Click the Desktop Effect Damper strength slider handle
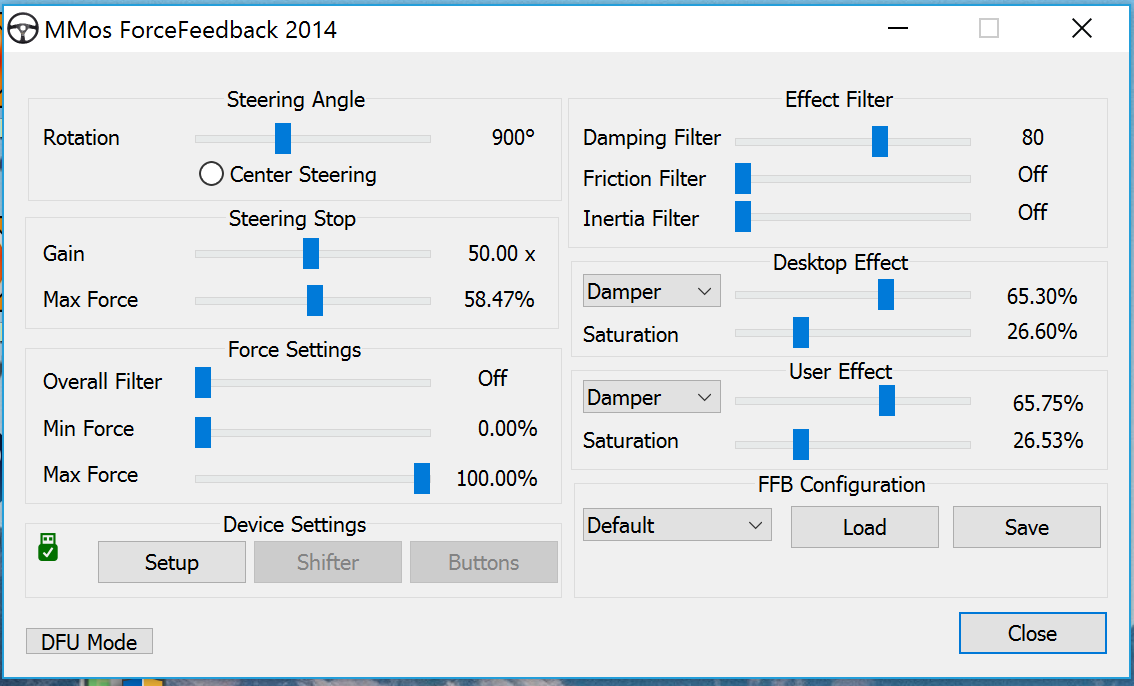This screenshot has width=1134, height=686. 886,294
